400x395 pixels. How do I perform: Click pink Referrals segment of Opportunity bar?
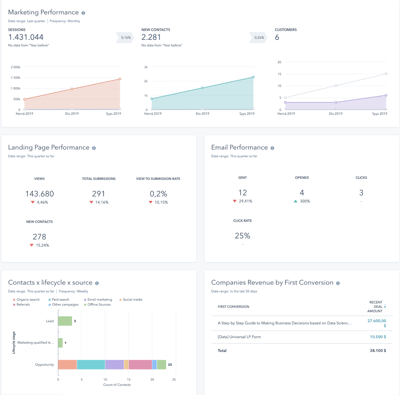tap(140, 365)
